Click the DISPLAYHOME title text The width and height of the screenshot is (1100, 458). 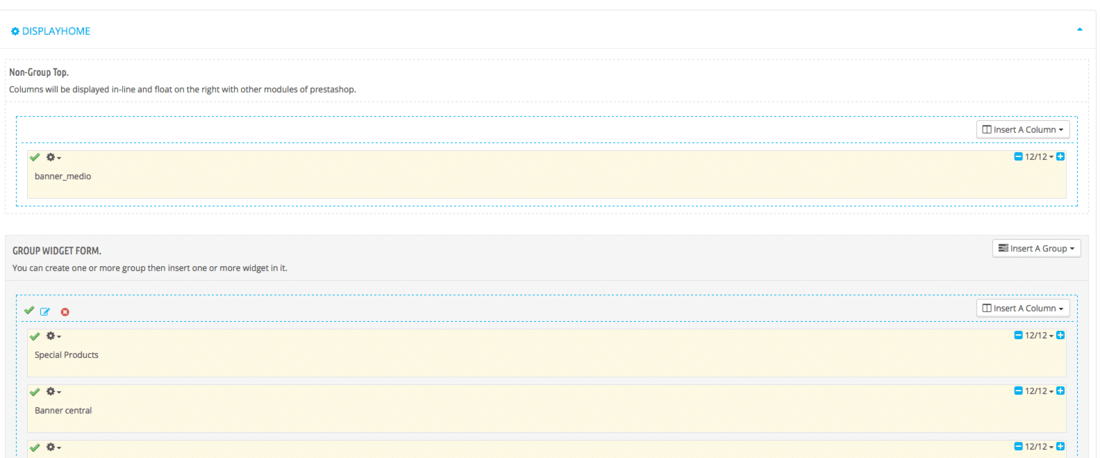pos(56,32)
